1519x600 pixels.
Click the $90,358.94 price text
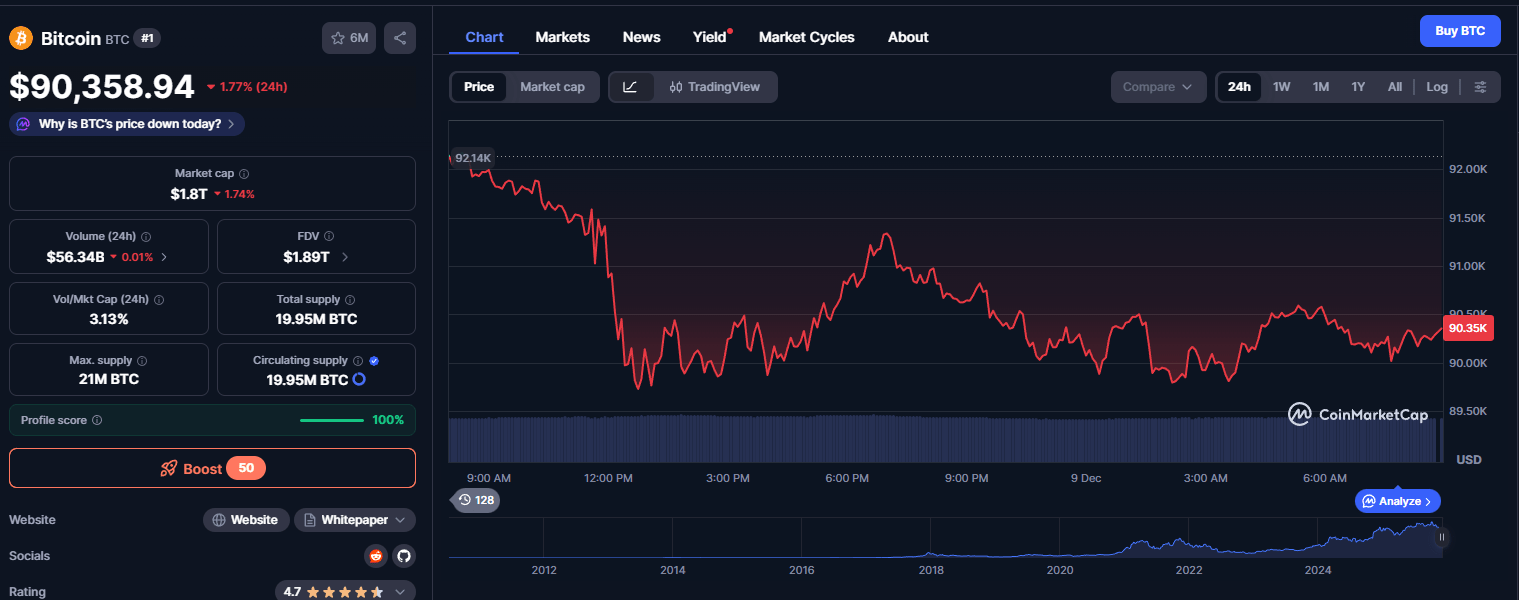pos(102,87)
